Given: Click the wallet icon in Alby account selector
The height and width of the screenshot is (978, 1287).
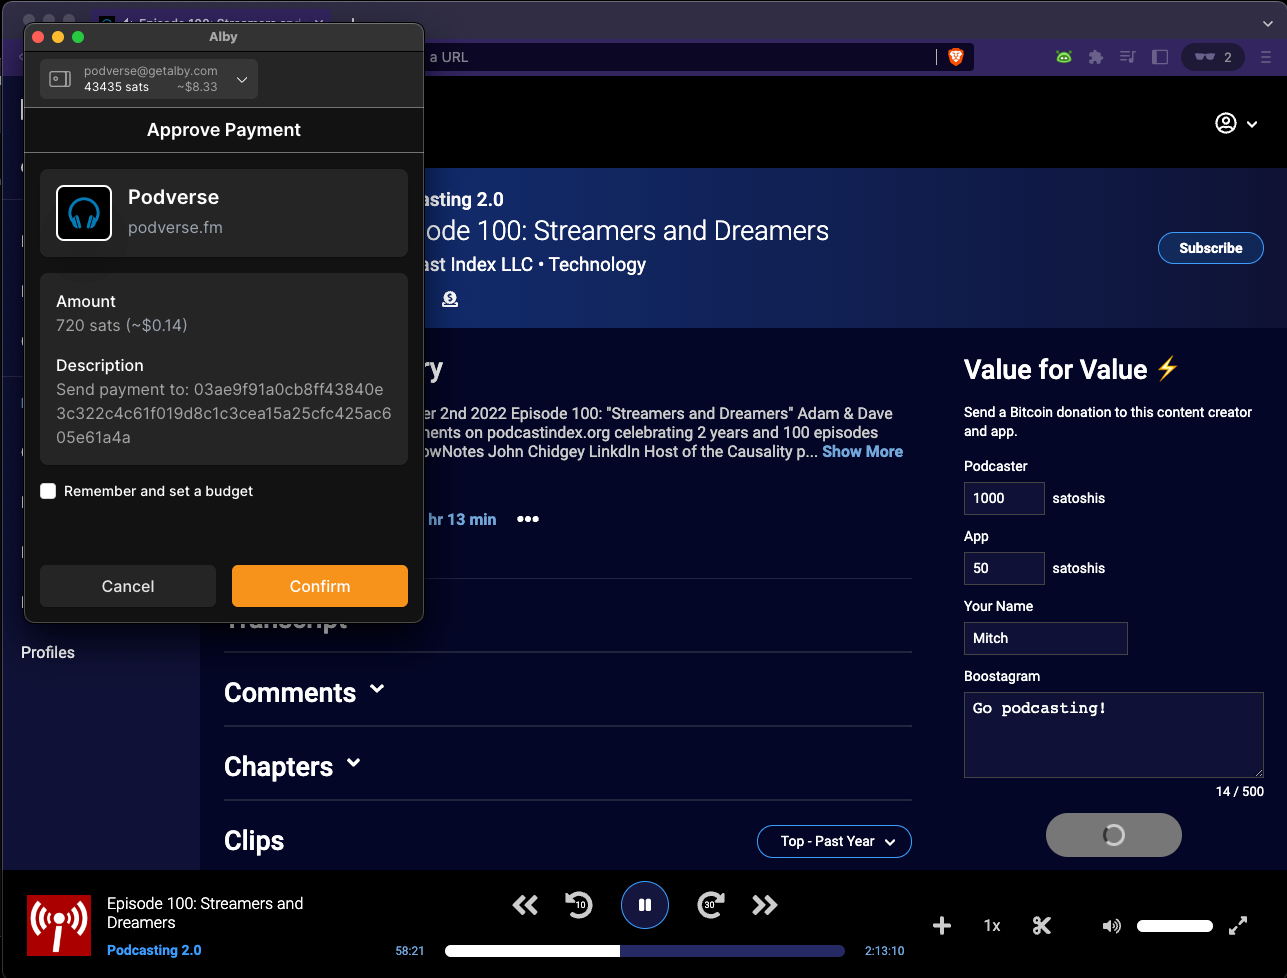Looking at the screenshot, I should coord(60,79).
